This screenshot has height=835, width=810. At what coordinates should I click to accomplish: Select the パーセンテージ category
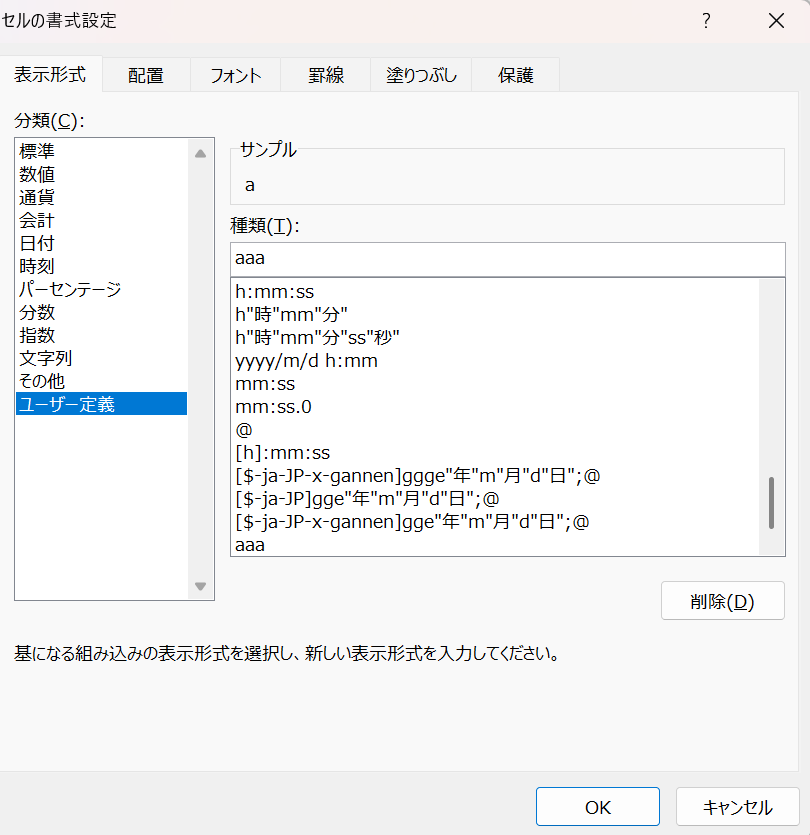point(70,289)
